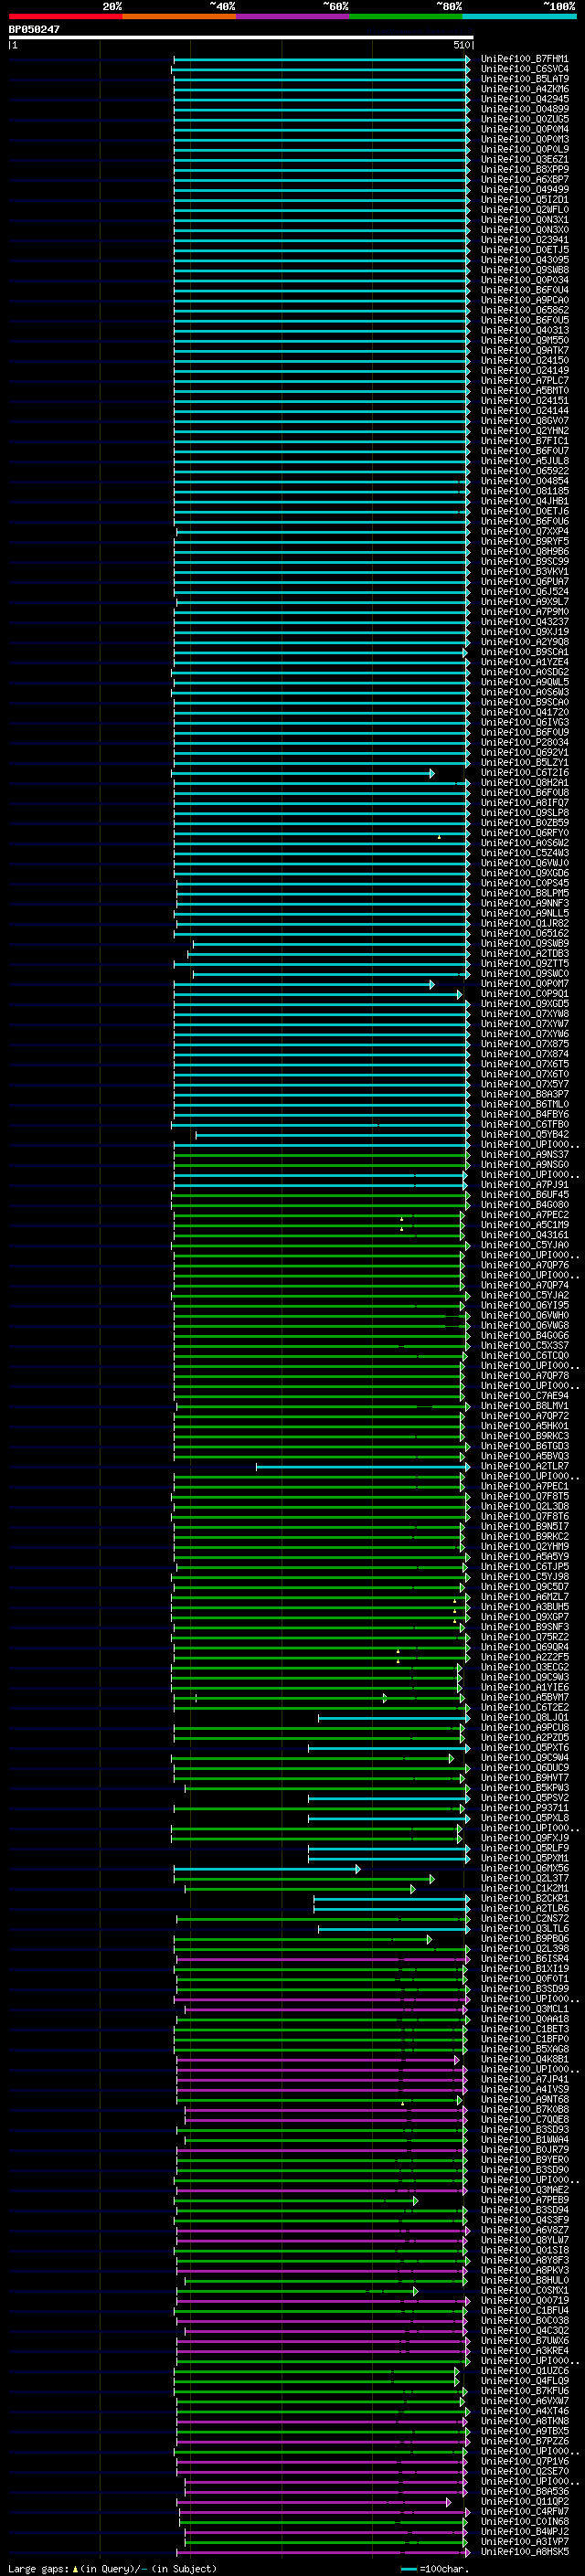Select hit label UniRef100_A7PLC7
This screenshot has width=585, height=2576.
pos(524,381)
